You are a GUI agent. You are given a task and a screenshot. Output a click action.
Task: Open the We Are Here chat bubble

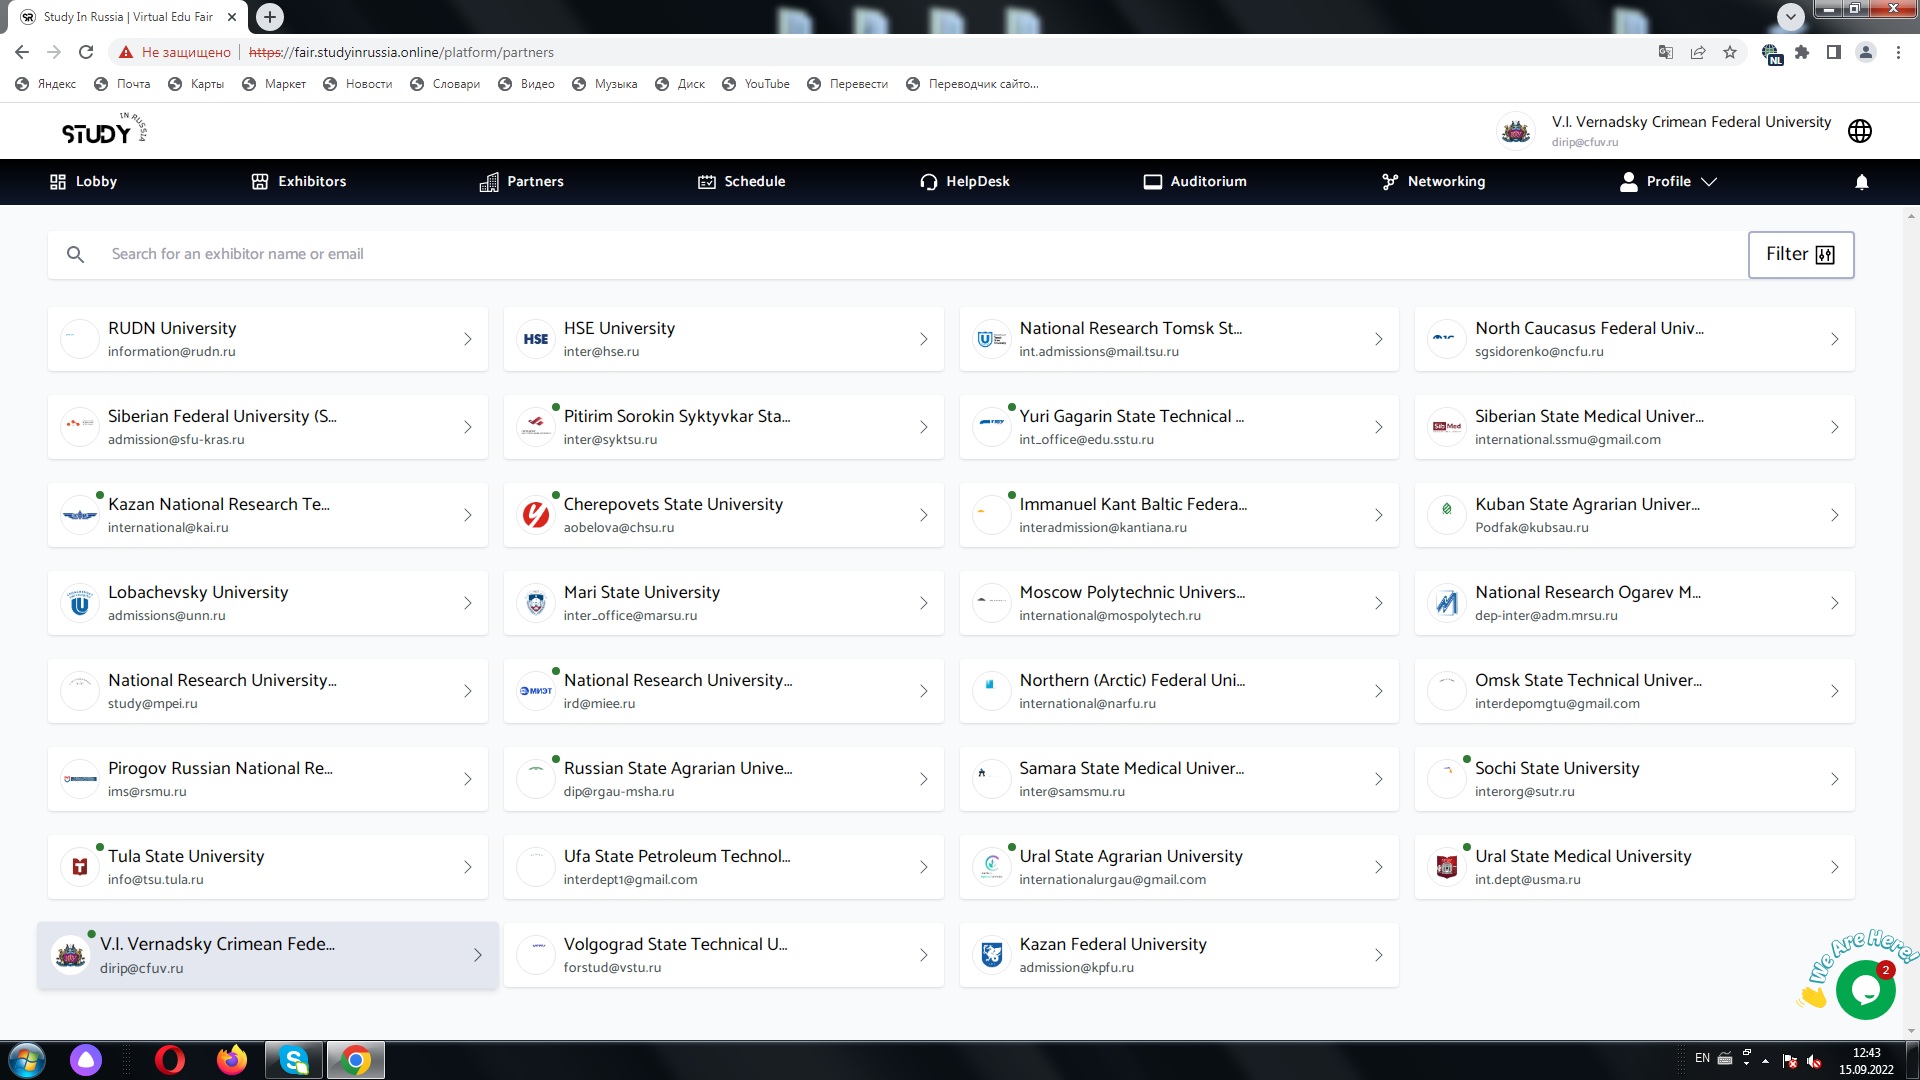[x=1864, y=989]
